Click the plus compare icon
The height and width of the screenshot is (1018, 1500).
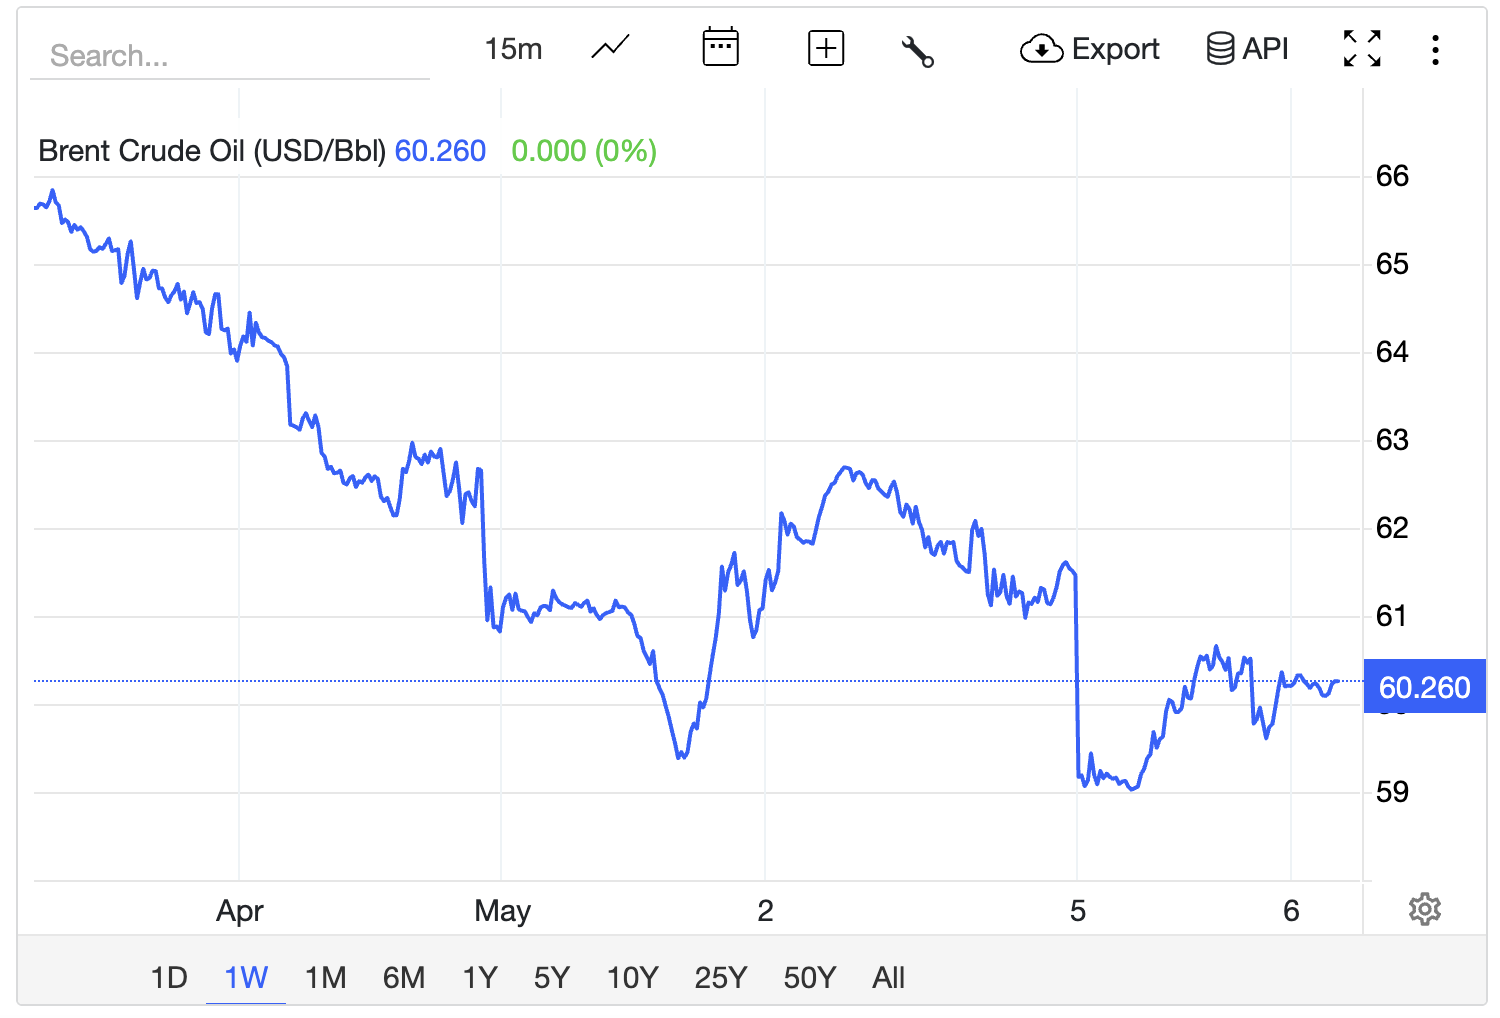coord(826,48)
